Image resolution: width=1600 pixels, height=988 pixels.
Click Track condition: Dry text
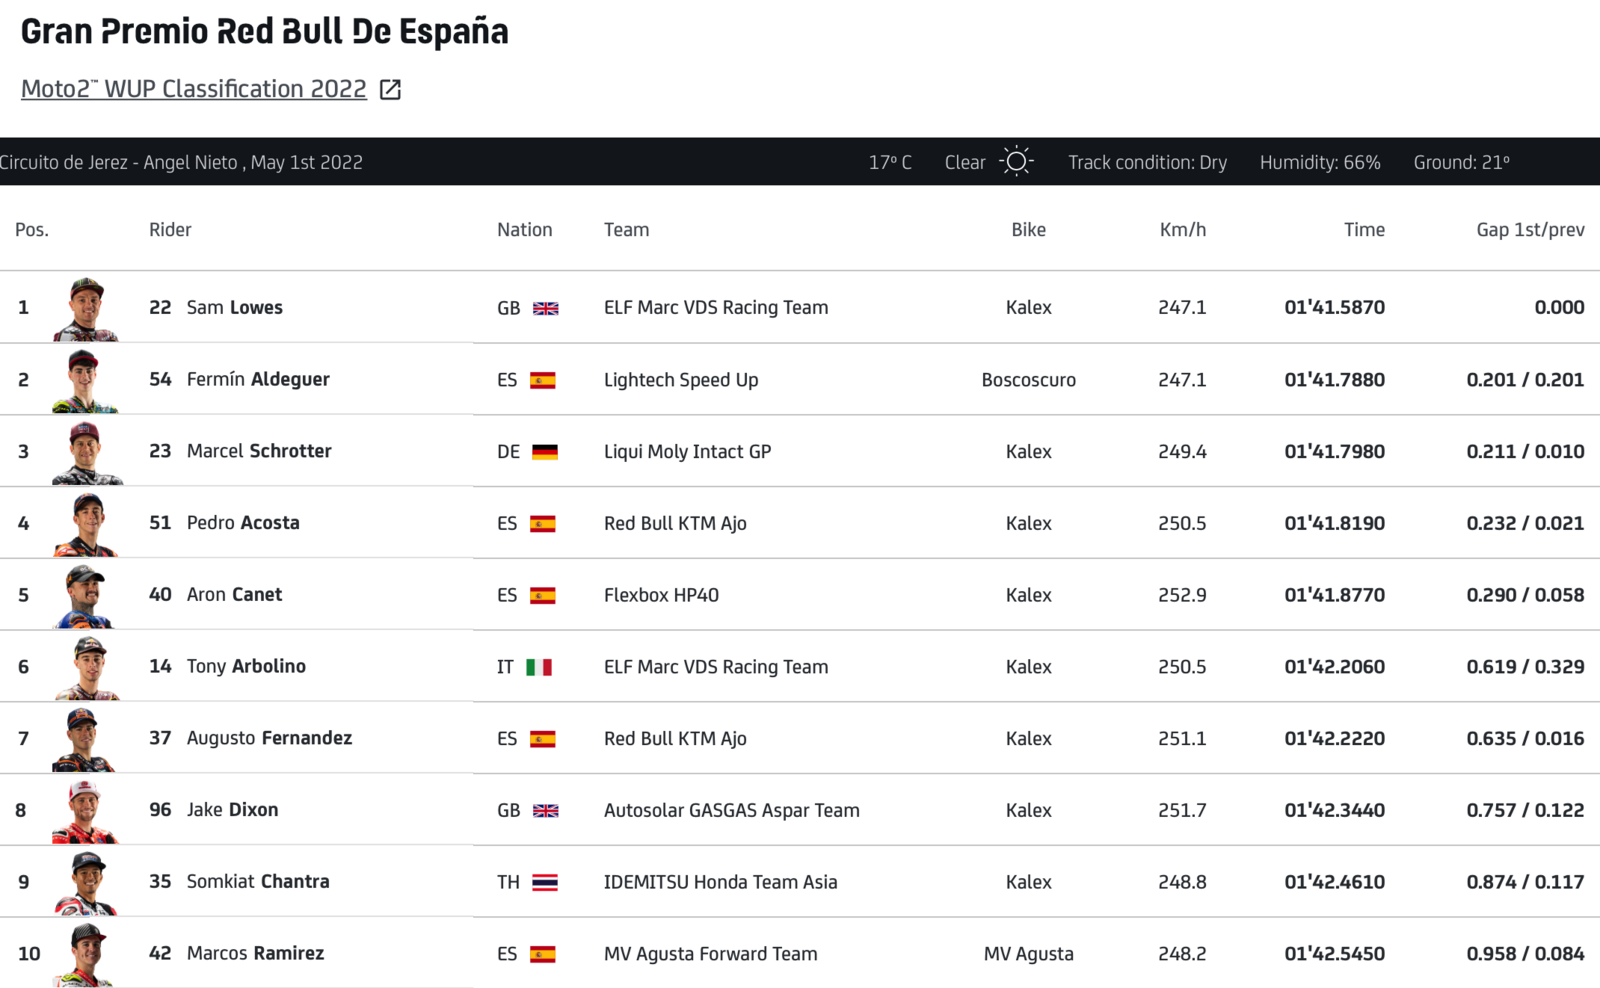click(x=1147, y=162)
